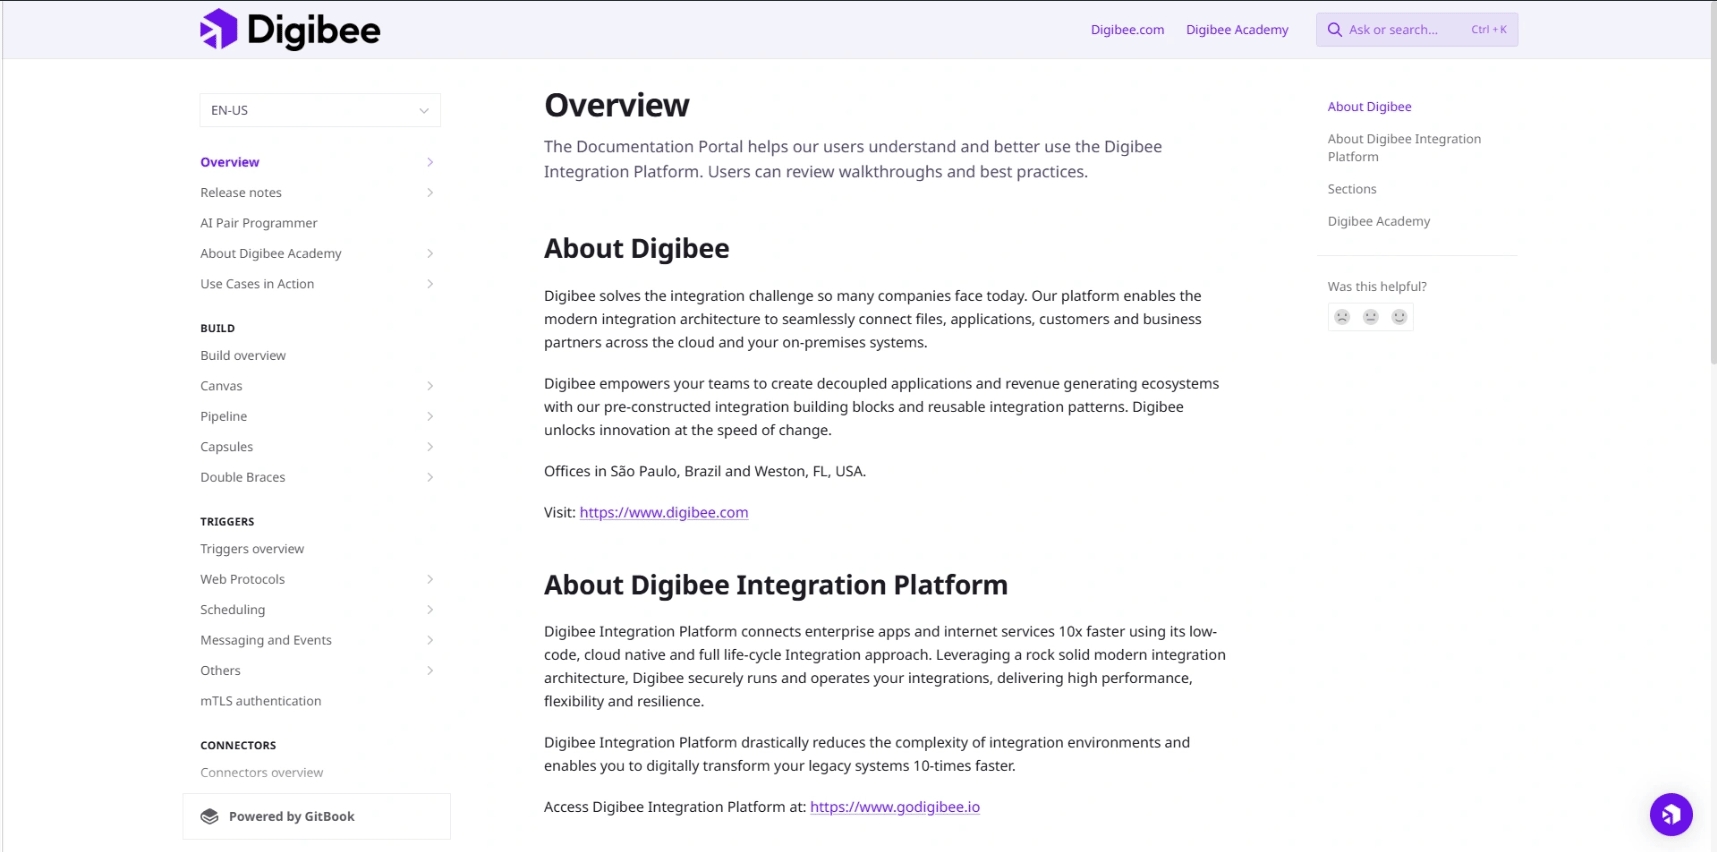This screenshot has width=1717, height=852.
Task: Rate page with happy face icon
Action: (1399, 317)
